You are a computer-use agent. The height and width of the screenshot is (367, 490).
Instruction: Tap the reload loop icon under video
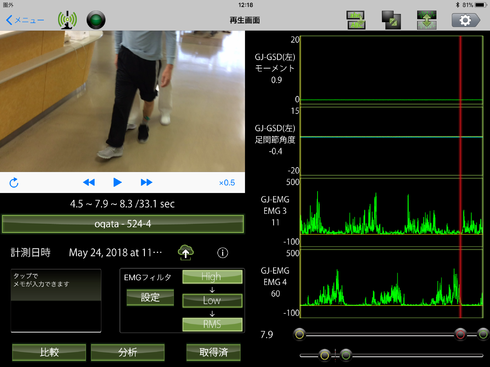(14, 182)
